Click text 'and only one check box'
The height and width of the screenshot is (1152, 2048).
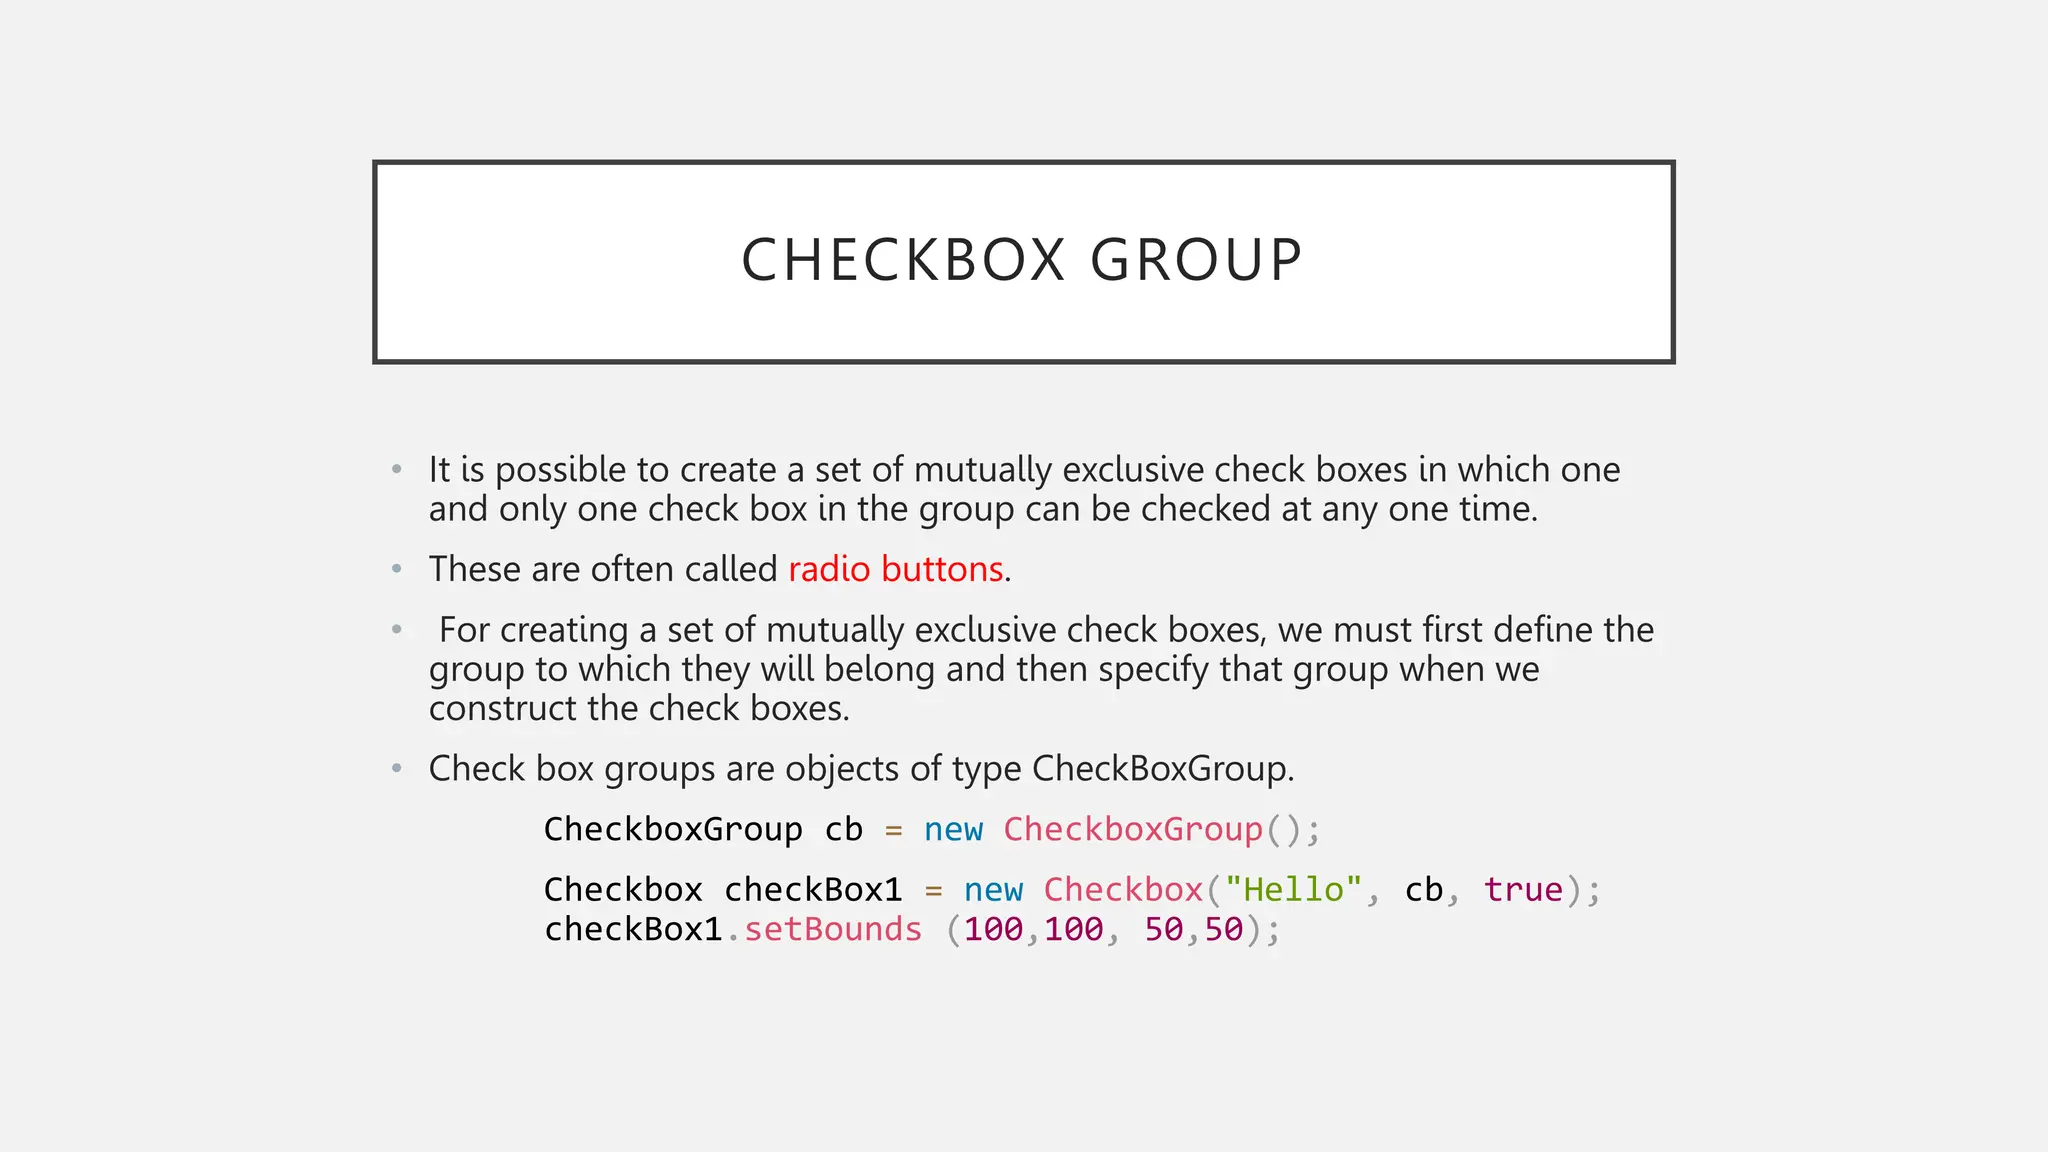click(617, 509)
